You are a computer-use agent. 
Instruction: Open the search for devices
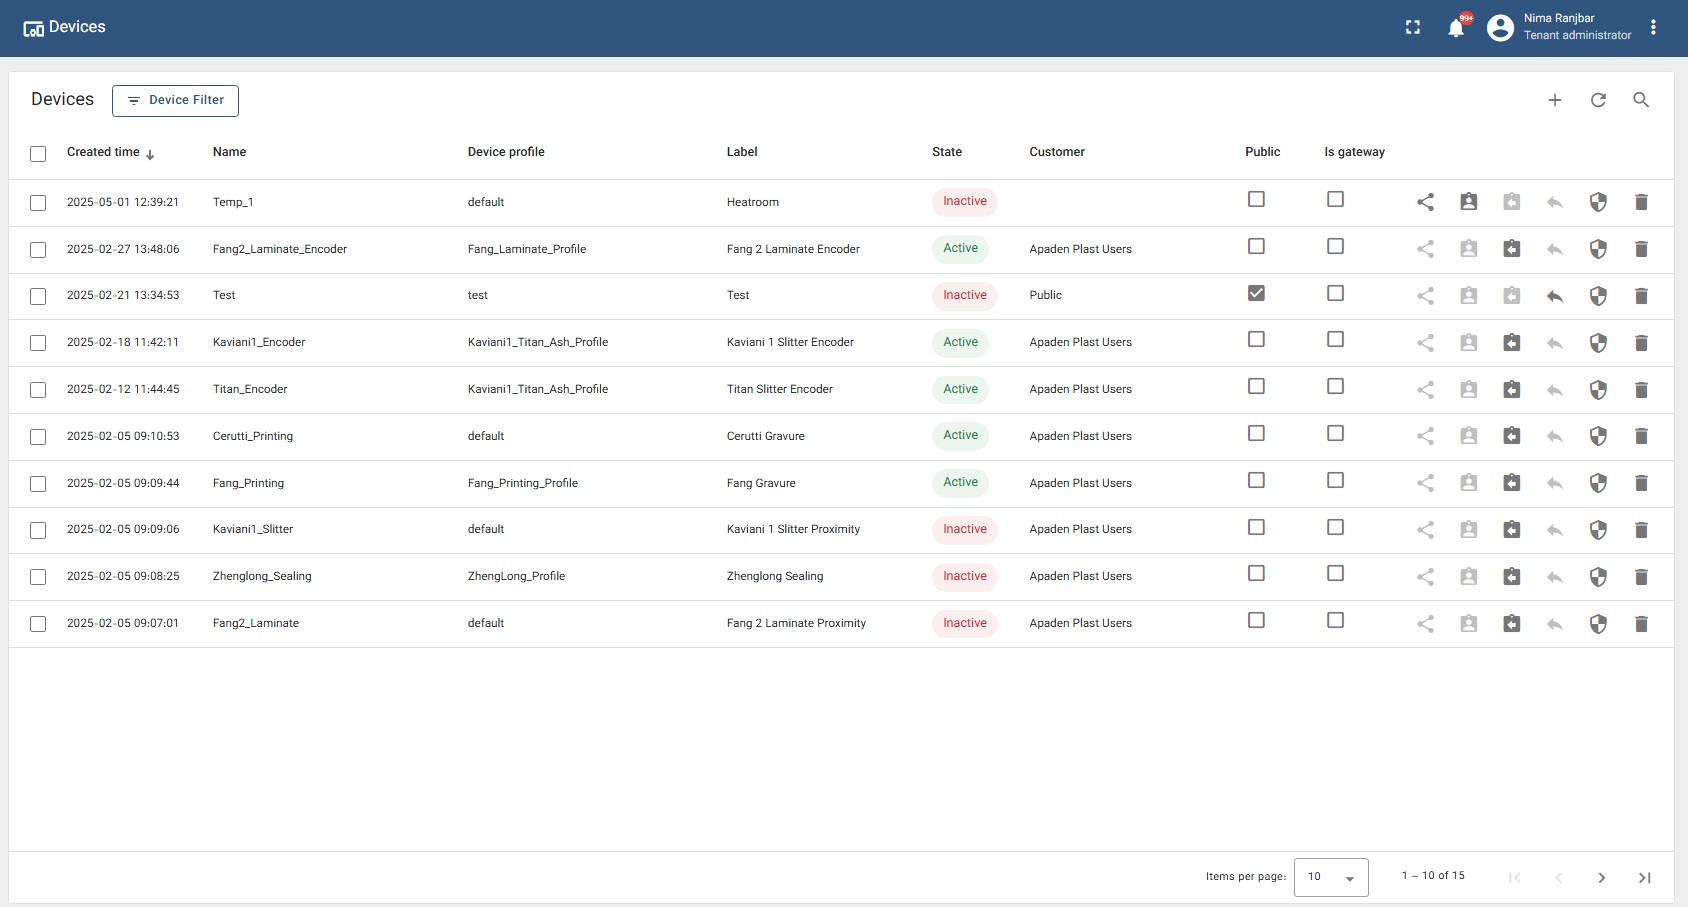pyautogui.click(x=1640, y=100)
